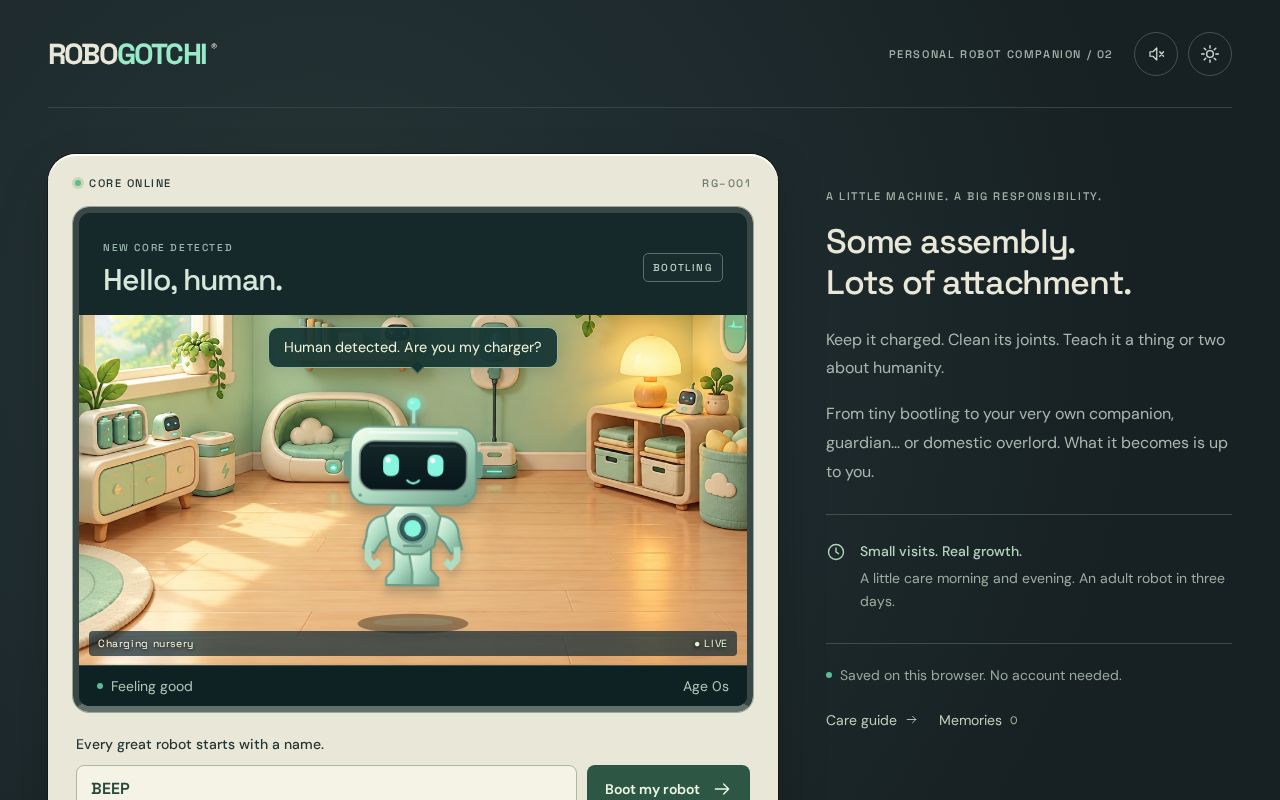Image resolution: width=1280 pixels, height=800 pixels.
Task: Click 'Every great robot starts with a name.'
Action: point(200,744)
